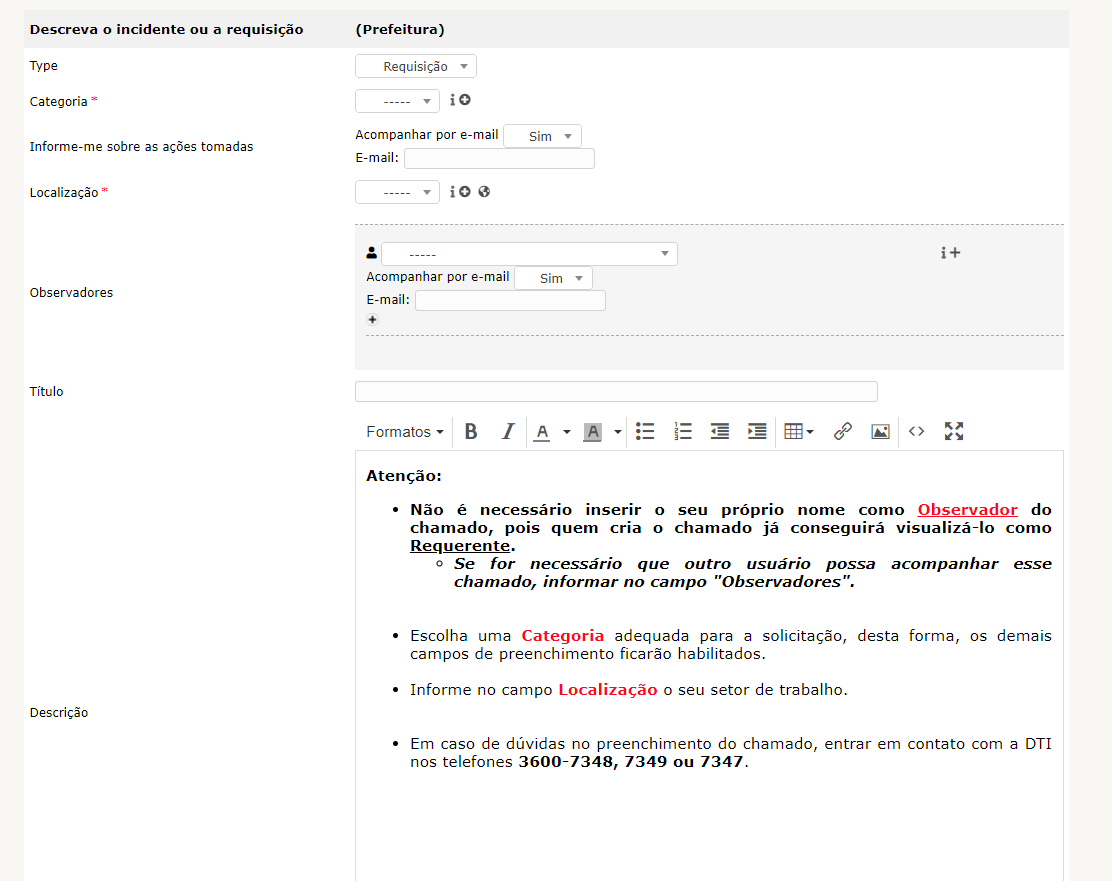This screenshot has height=881, width=1112.
Task: Decrease indent in the editor
Action: click(x=720, y=431)
